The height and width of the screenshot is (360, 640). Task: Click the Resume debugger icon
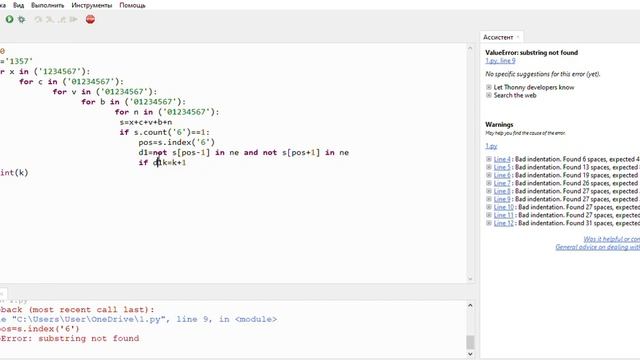[73, 19]
